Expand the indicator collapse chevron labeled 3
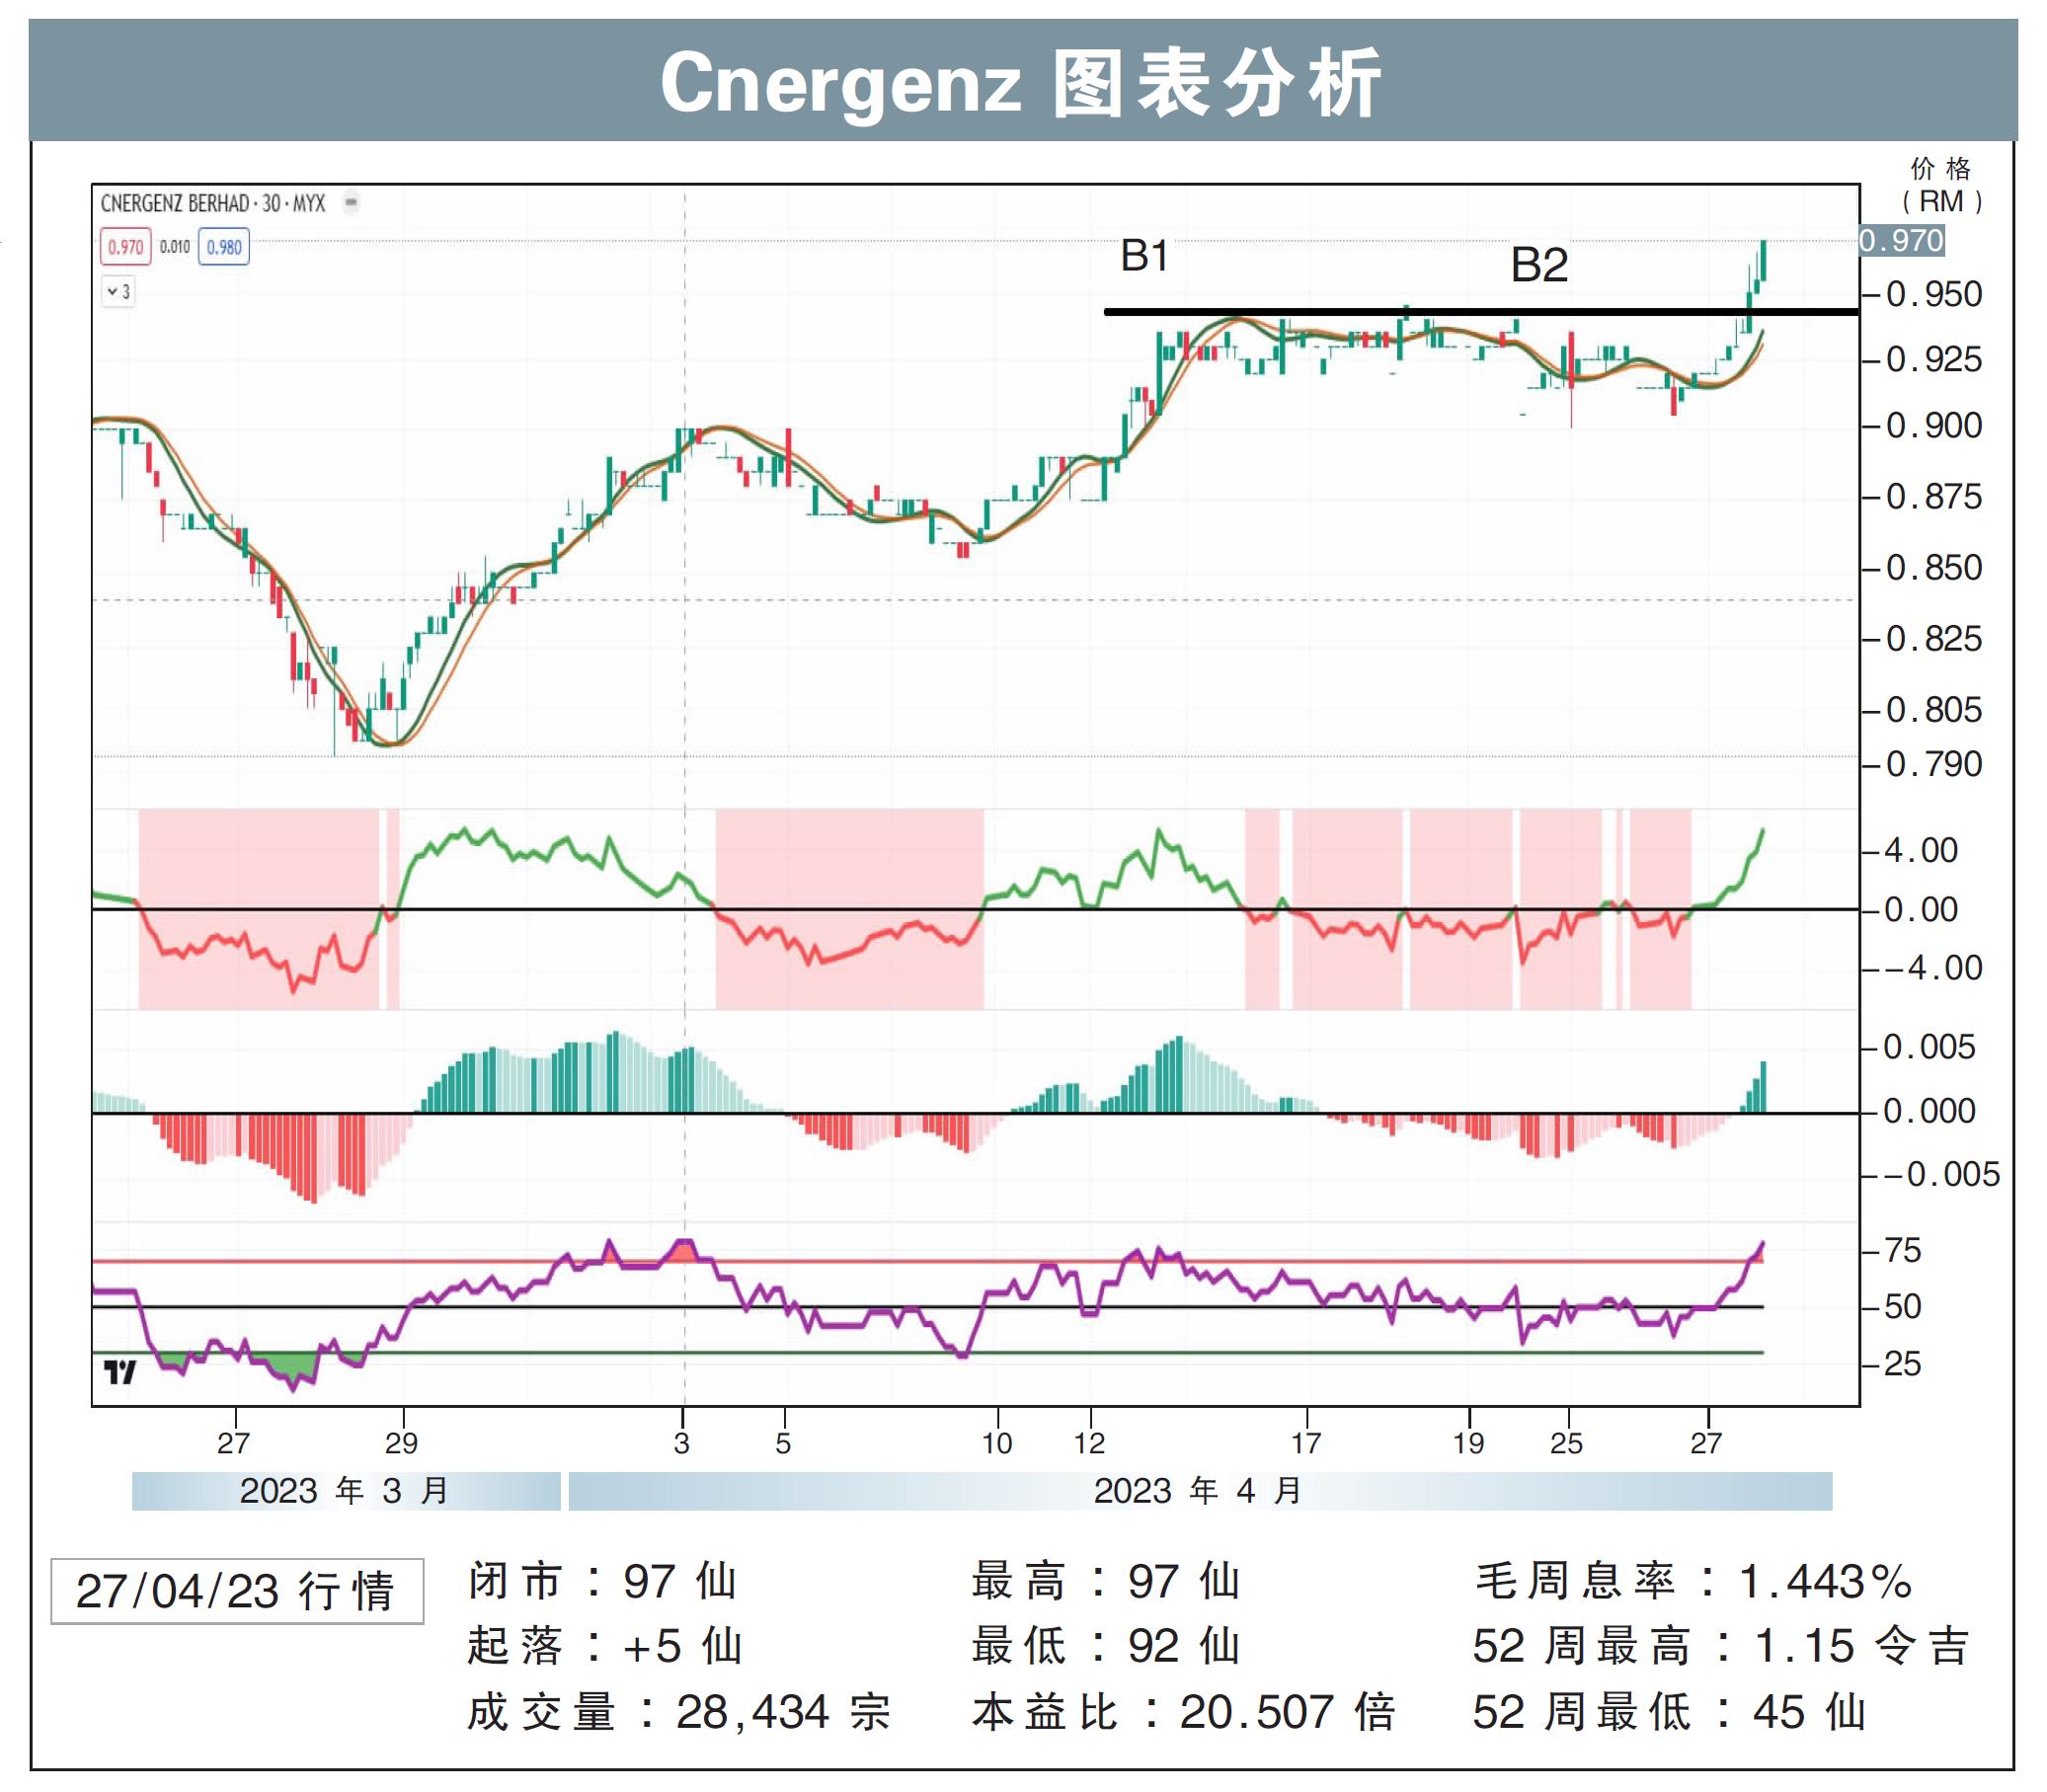Screen dimensions: 2047x1792 tap(119, 292)
